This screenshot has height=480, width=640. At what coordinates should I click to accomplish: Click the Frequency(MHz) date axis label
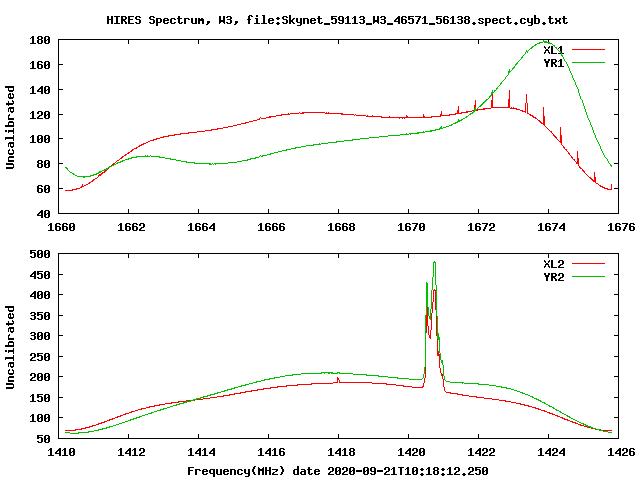[338, 471]
